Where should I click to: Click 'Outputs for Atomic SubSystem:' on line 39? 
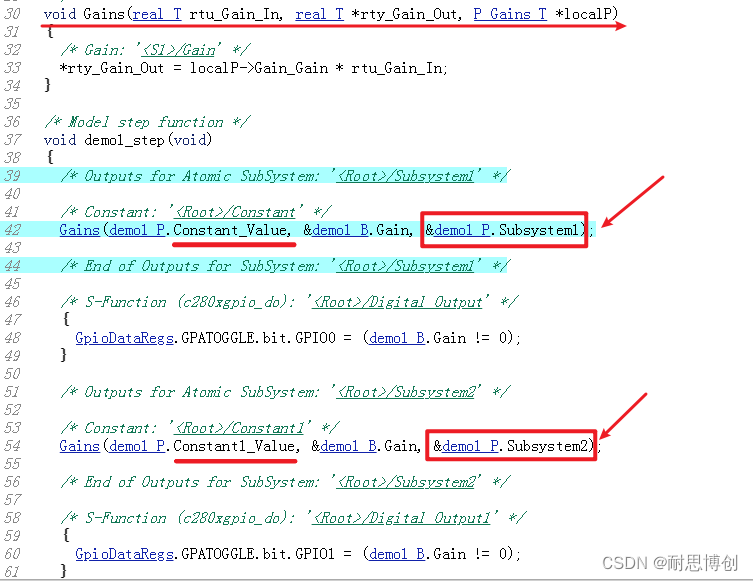pos(202,176)
